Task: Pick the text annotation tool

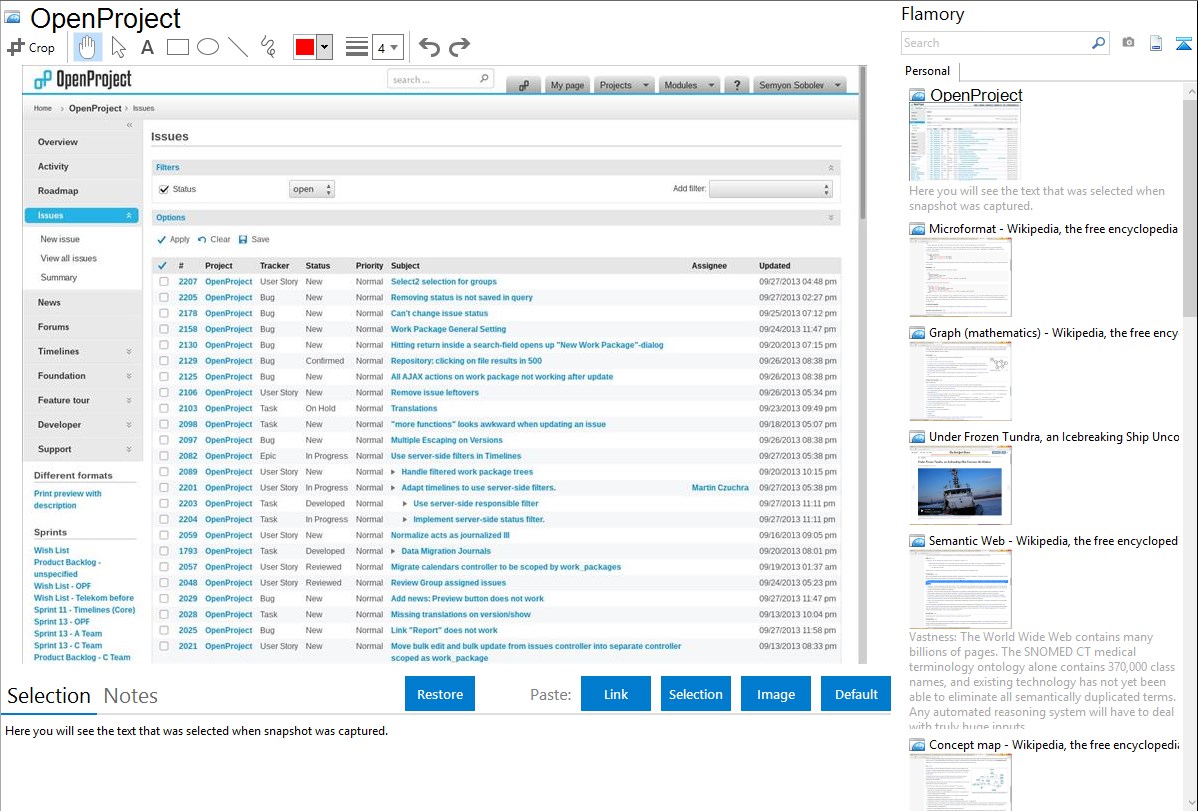Action: click(x=147, y=47)
